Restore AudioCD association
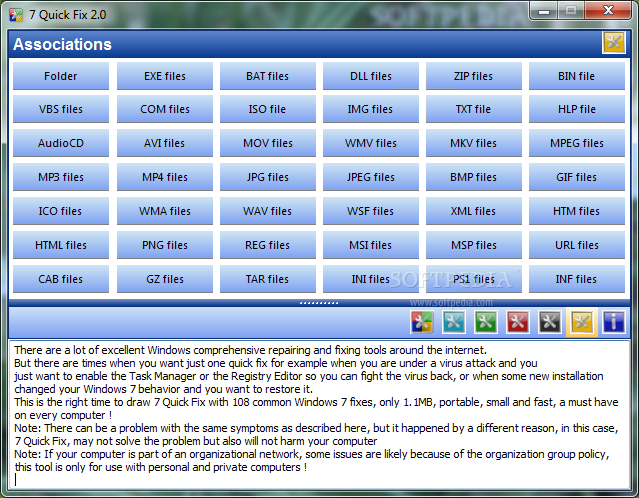 click(61, 143)
